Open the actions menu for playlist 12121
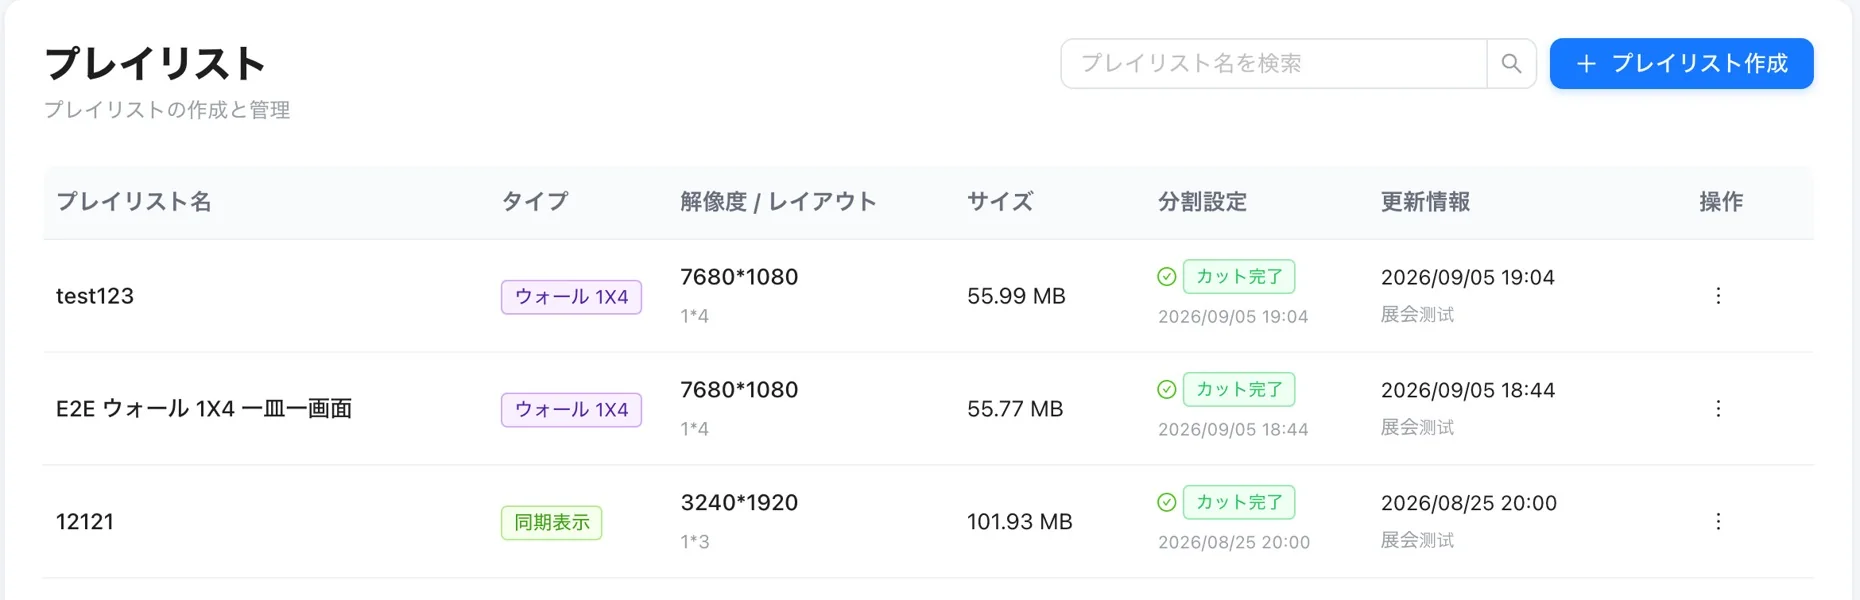The height and width of the screenshot is (600, 1860). (x=1718, y=522)
